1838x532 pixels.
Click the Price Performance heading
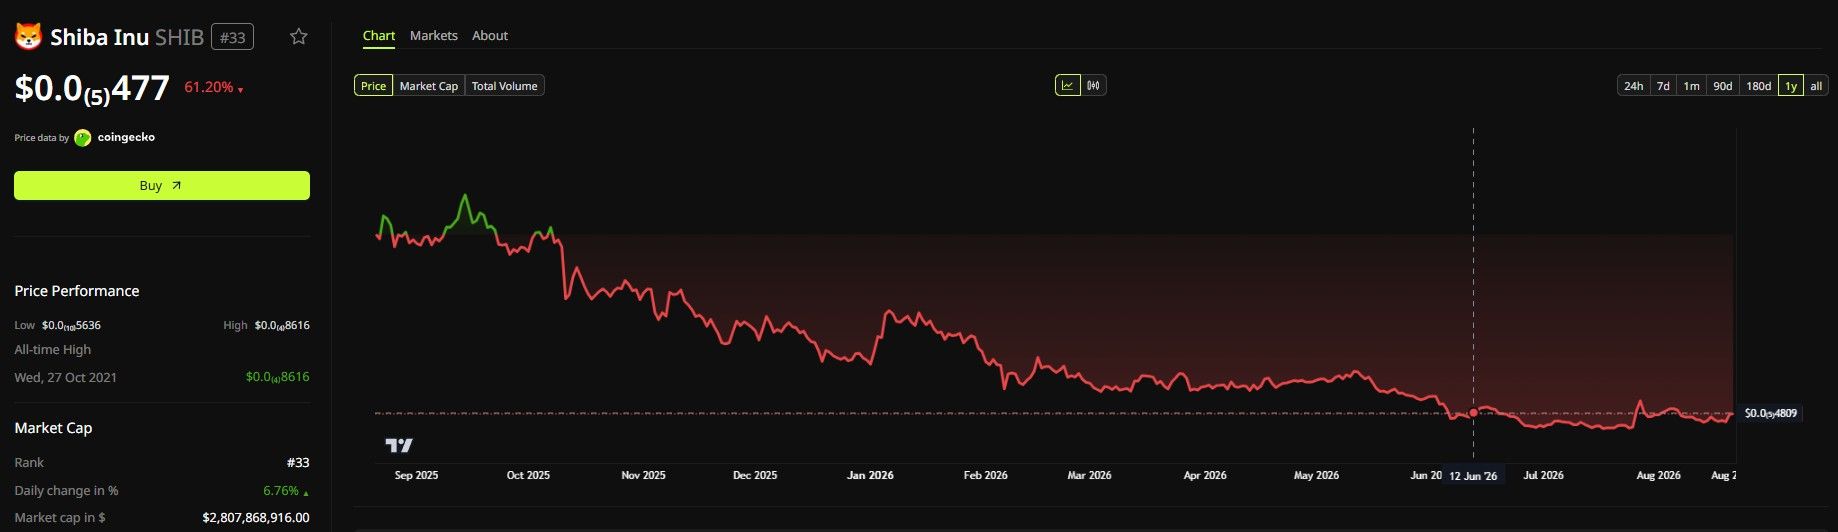(77, 291)
